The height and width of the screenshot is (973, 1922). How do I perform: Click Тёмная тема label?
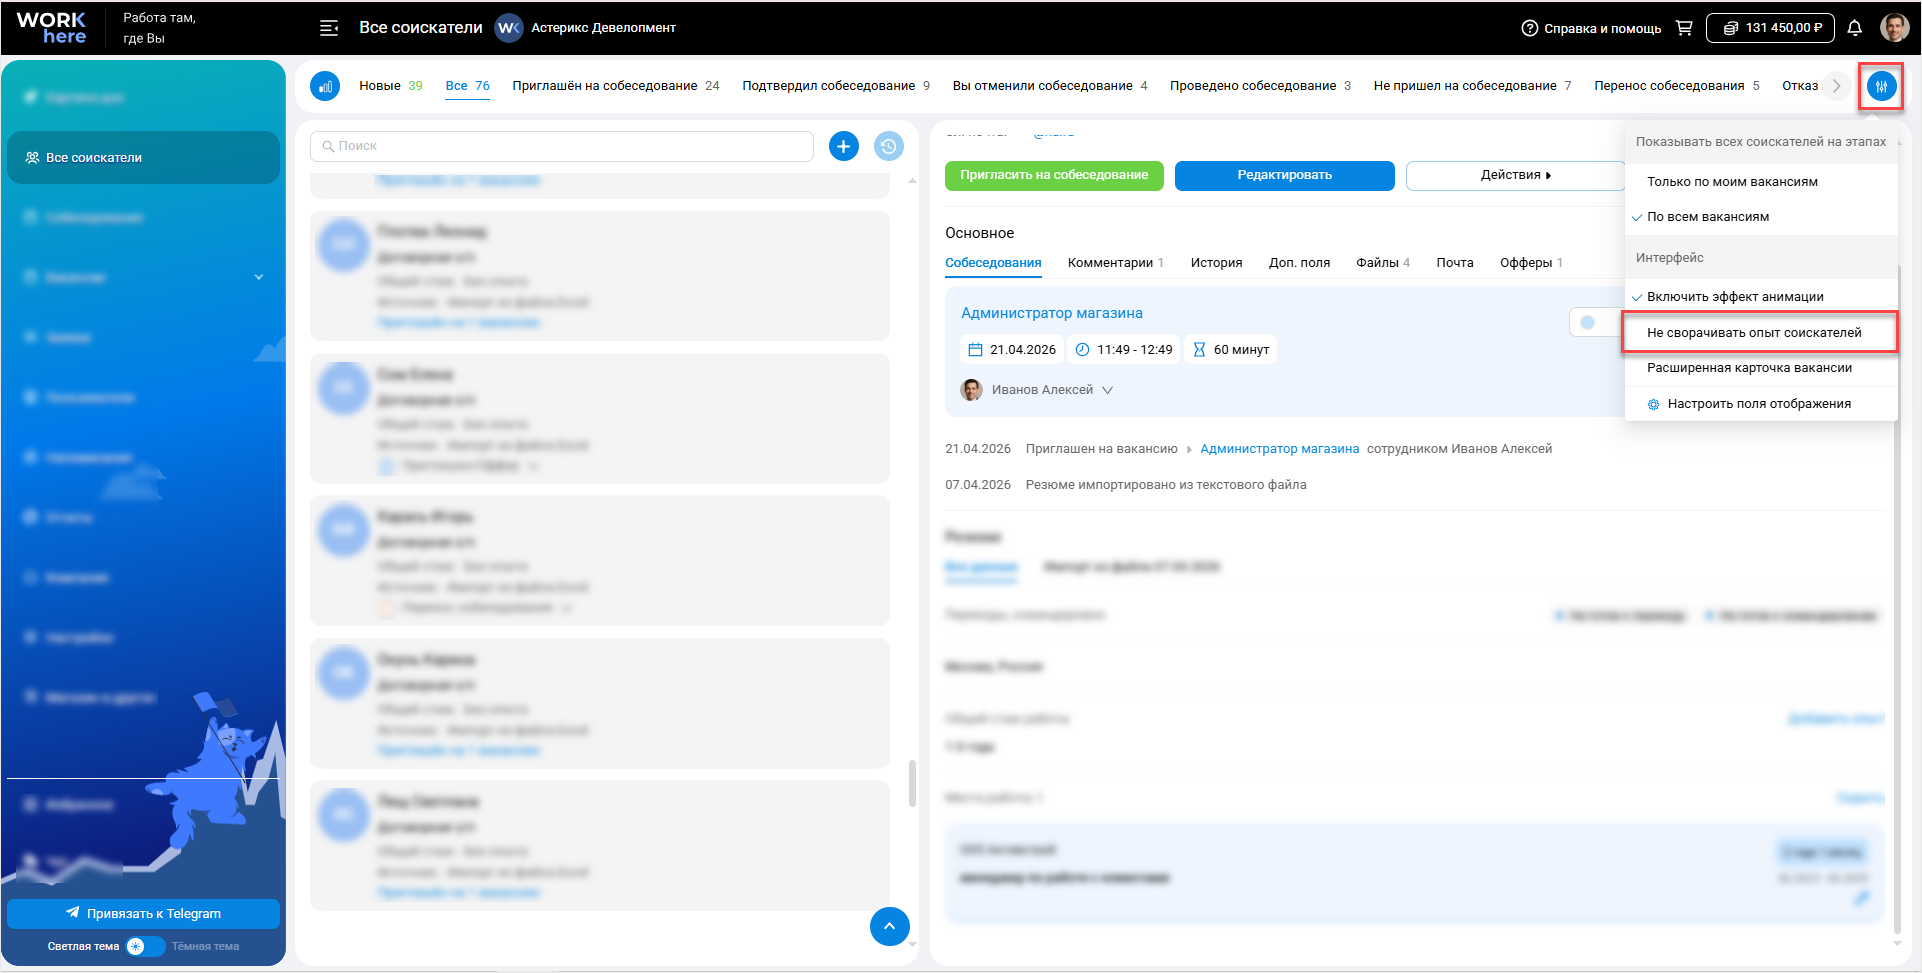pos(205,947)
